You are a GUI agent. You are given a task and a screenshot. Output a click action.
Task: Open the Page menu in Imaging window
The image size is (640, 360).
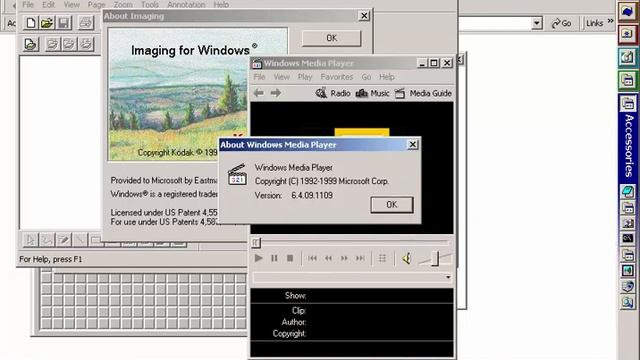coord(96,5)
